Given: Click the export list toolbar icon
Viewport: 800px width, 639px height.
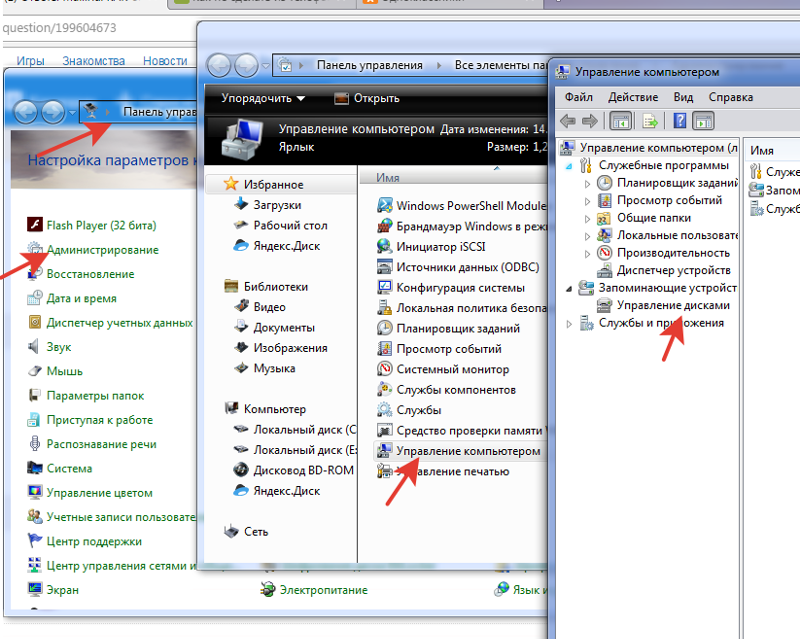Looking at the screenshot, I should point(650,121).
